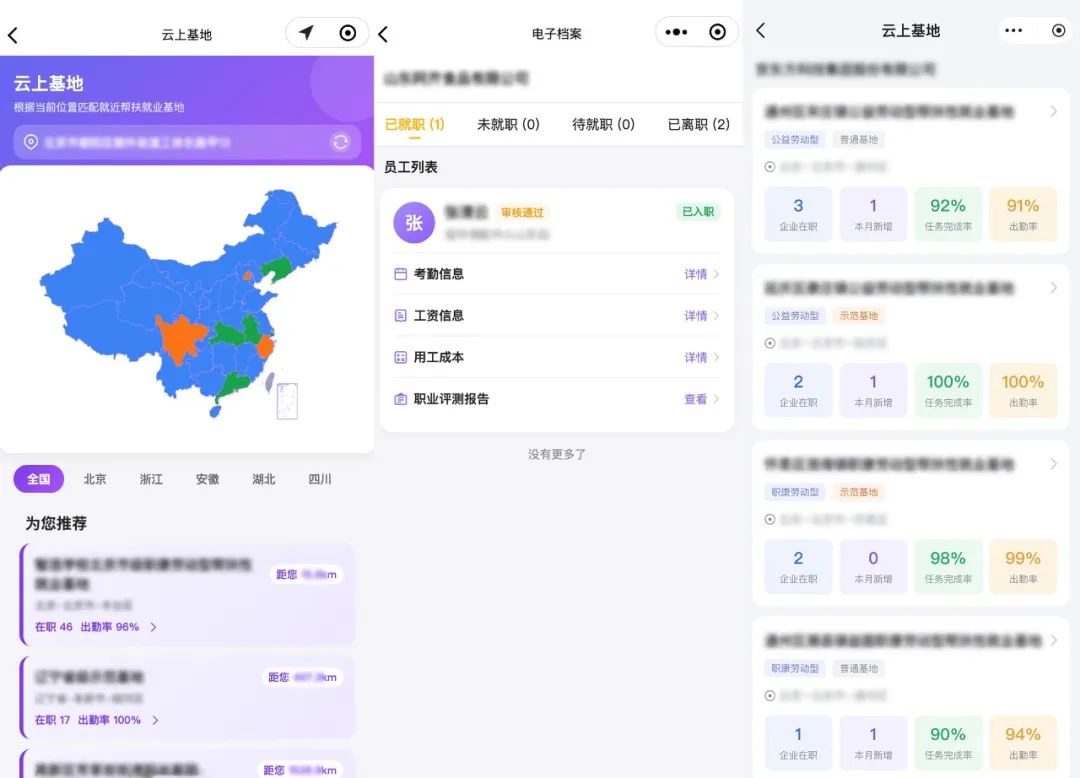Image resolution: width=1080 pixels, height=778 pixels.
Task: Click the icon beside 用工成本
Action: point(400,357)
